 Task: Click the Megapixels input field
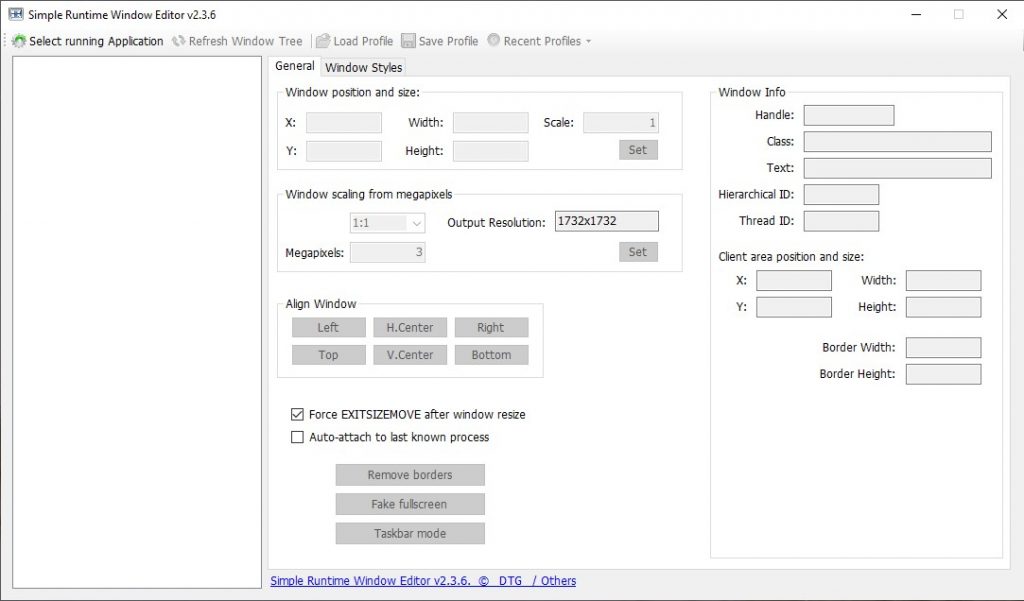click(x=387, y=253)
